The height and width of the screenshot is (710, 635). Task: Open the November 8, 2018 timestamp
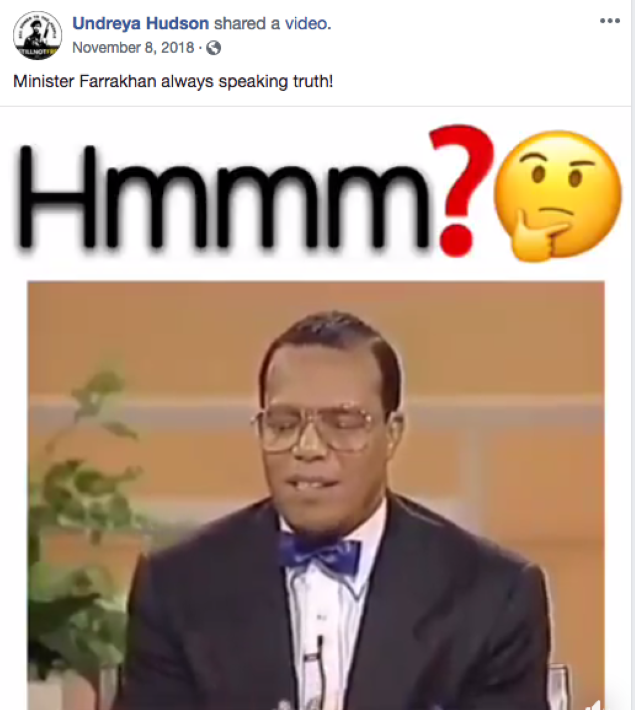[x=133, y=48]
